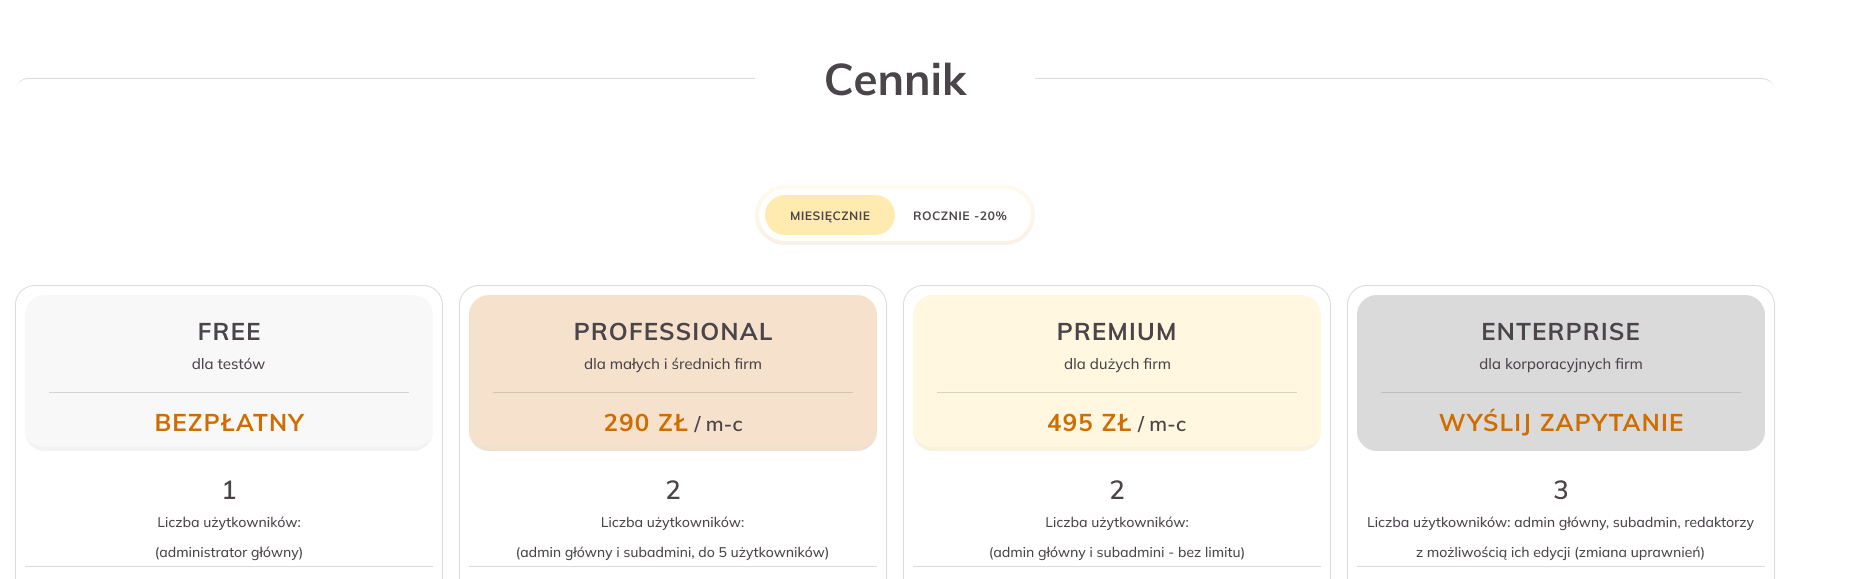Click "dla korporacyjnych firm" subtitle

pyautogui.click(x=1561, y=364)
